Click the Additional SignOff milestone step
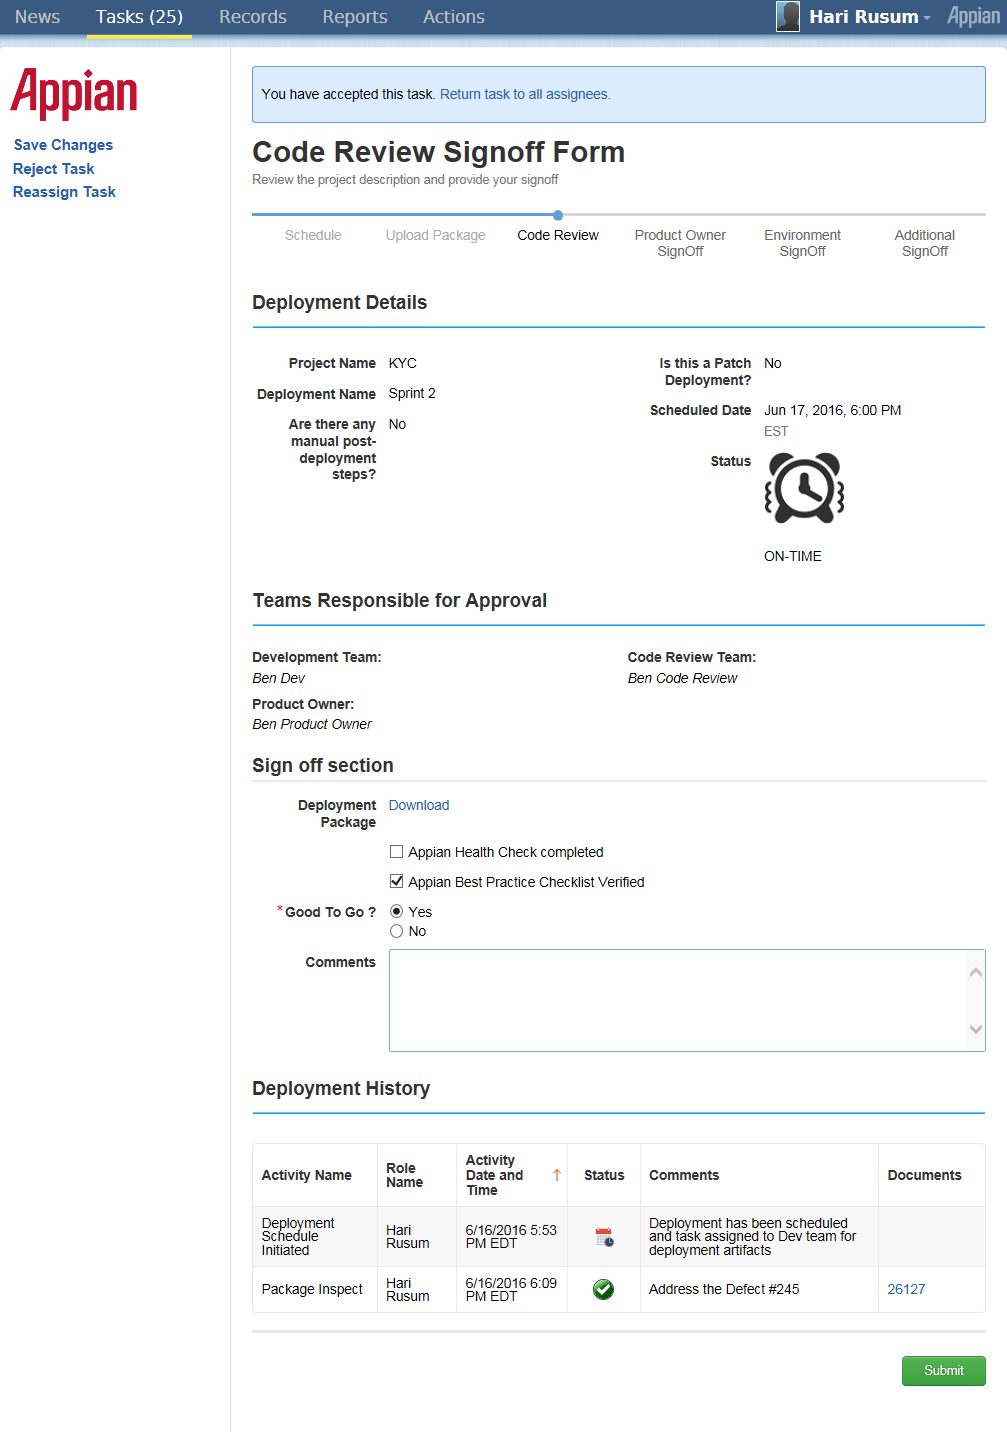The width and height of the screenshot is (1007, 1432). 925,243
